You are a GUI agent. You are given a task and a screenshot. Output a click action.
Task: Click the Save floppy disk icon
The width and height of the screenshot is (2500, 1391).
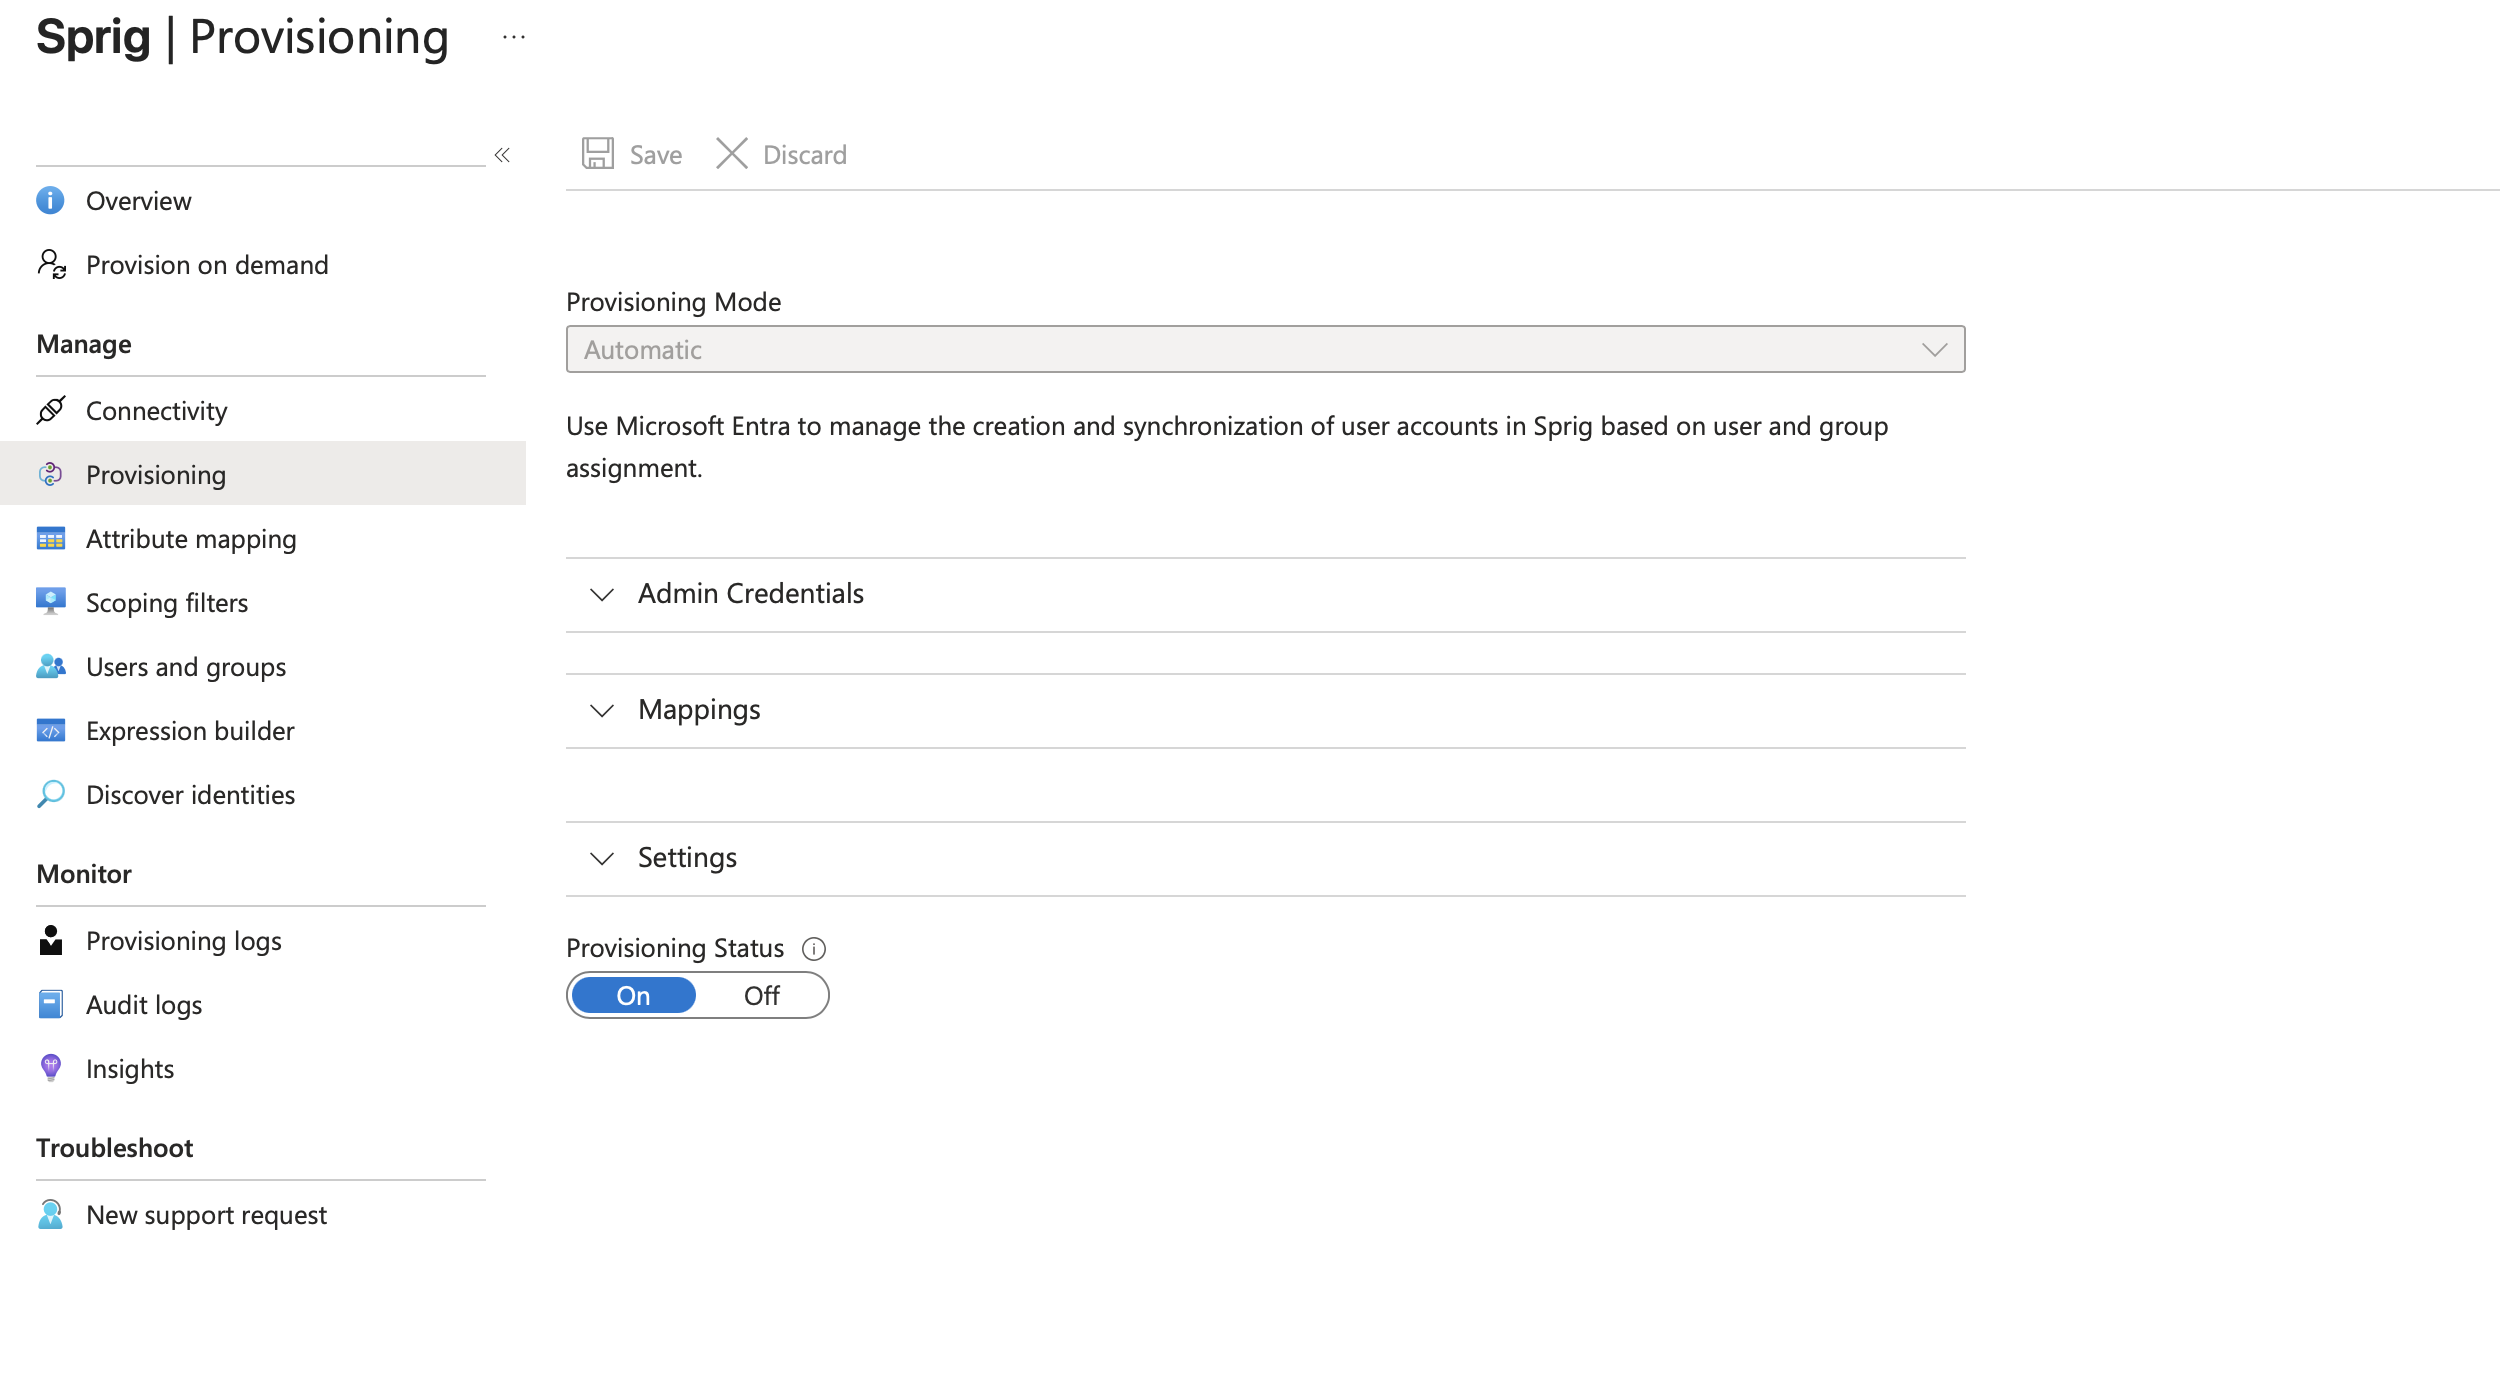click(x=598, y=154)
